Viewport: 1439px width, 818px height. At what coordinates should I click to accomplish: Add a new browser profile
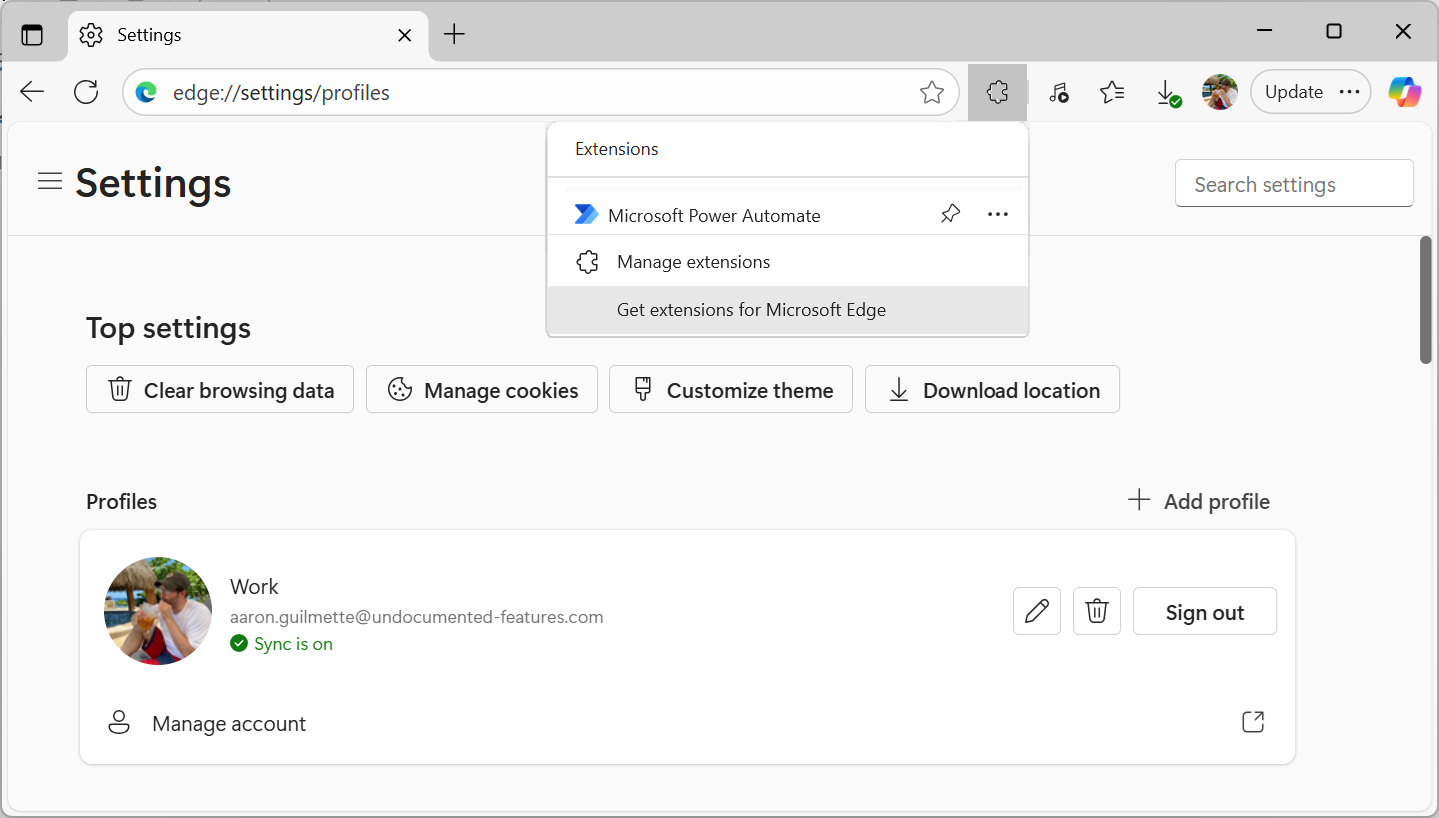point(1197,500)
